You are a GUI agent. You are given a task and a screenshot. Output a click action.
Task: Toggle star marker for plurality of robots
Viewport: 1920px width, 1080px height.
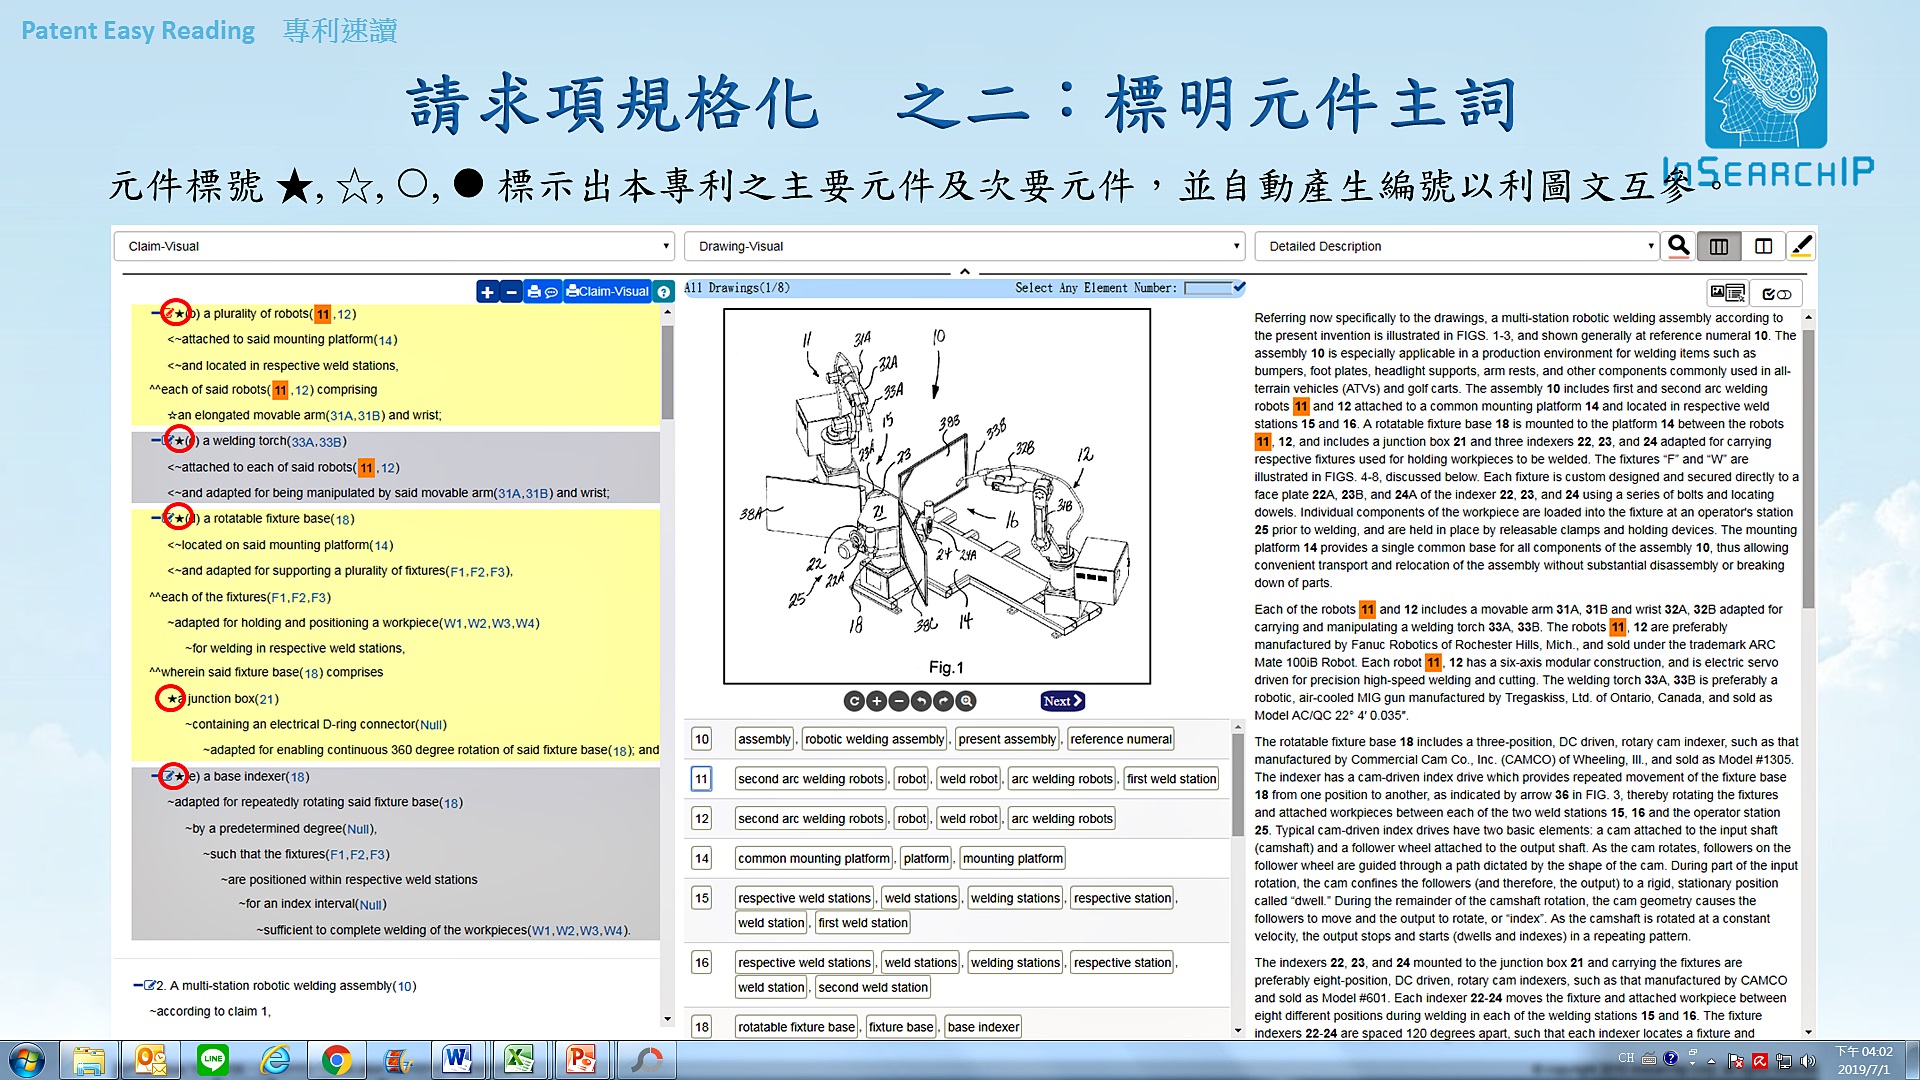(x=180, y=314)
